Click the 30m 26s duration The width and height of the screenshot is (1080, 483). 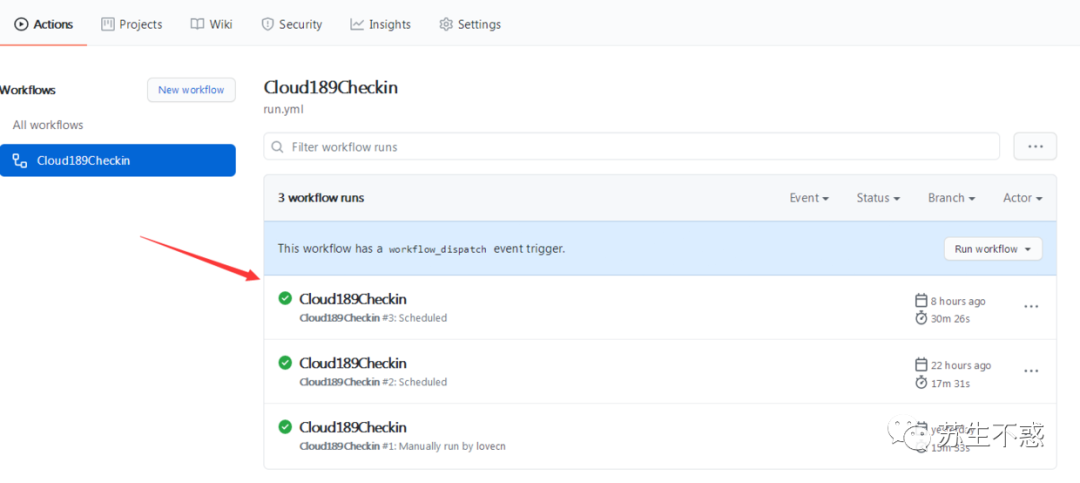tap(951, 319)
